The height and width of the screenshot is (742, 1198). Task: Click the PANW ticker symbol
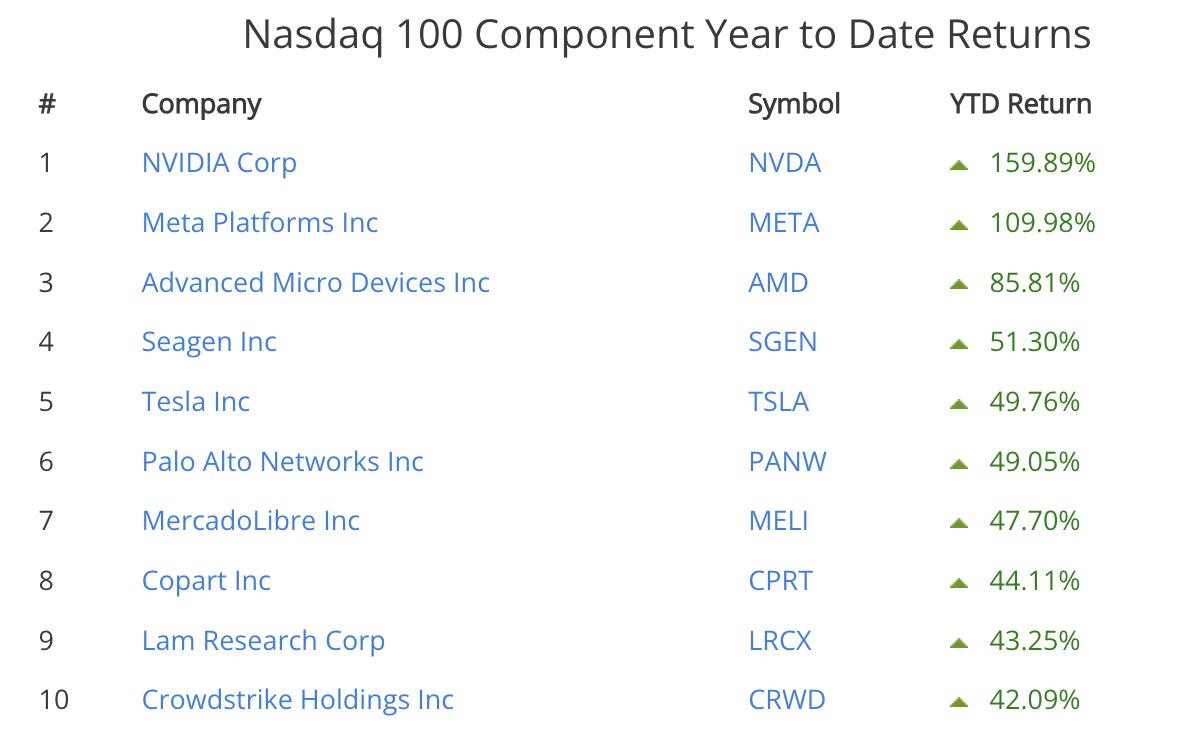tap(788, 461)
